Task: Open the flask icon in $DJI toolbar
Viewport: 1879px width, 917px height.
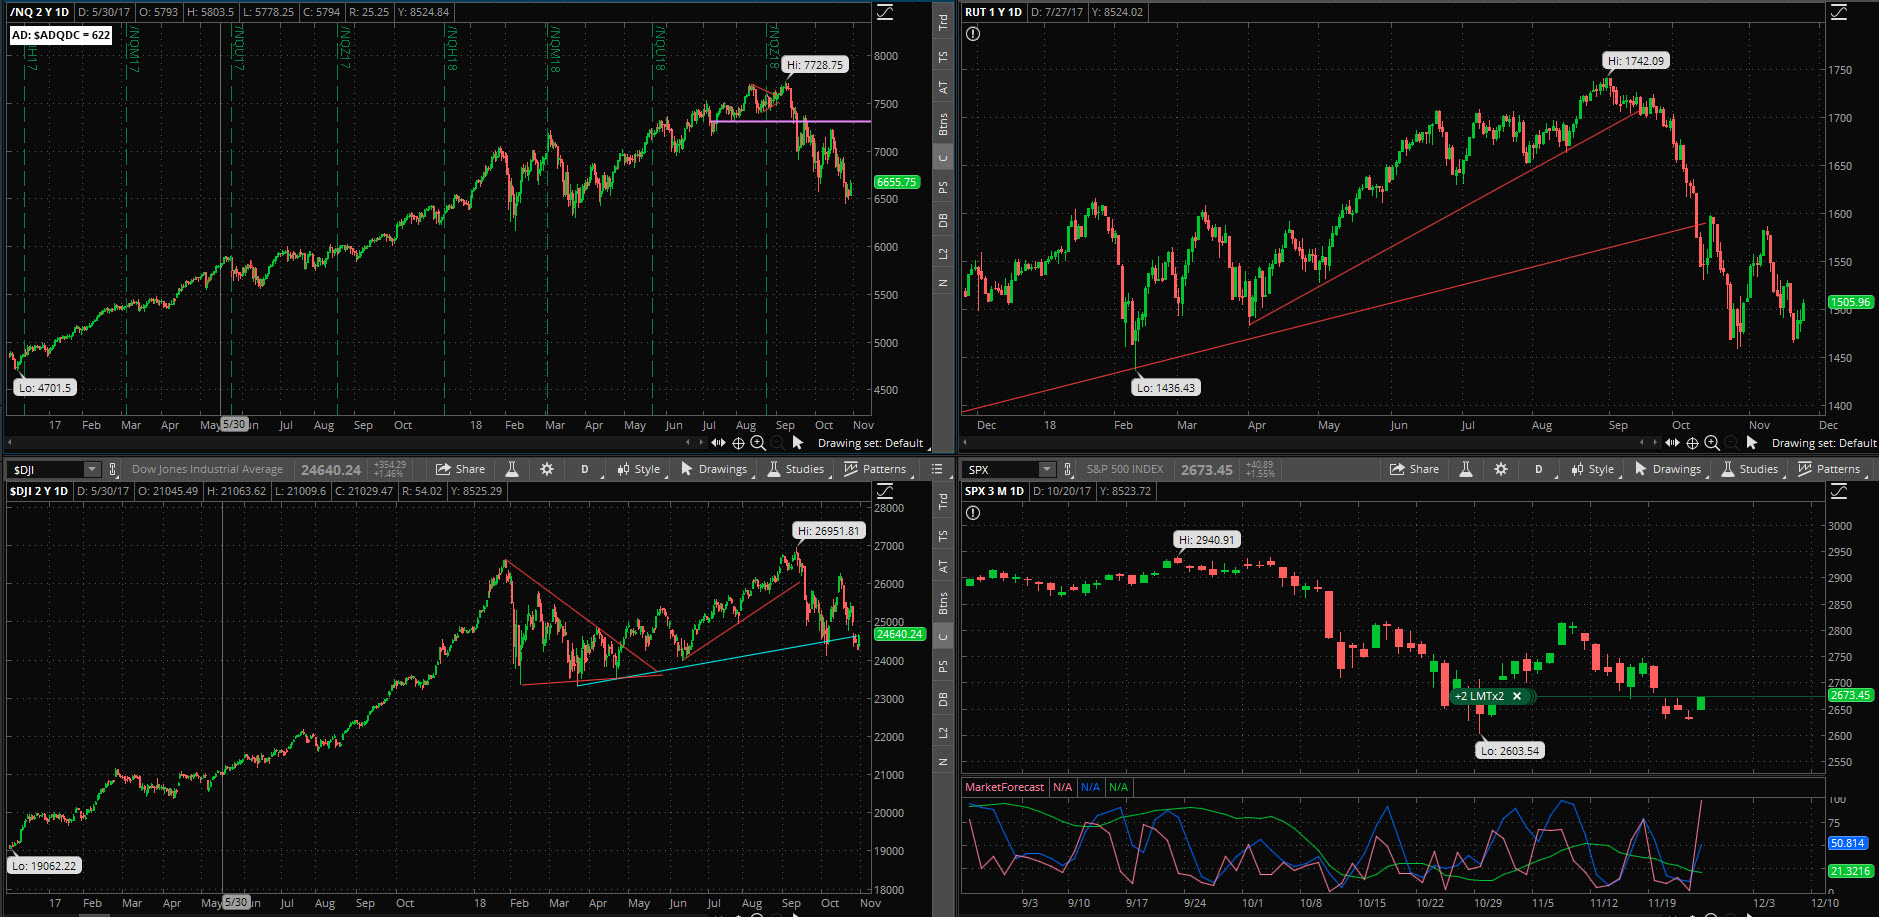Action: click(x=512, y=469)
